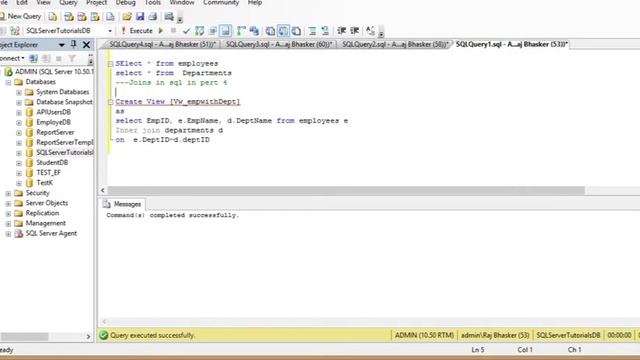Parse the query with the checkmark icon

pyautogui.click(x=187, y=31)
